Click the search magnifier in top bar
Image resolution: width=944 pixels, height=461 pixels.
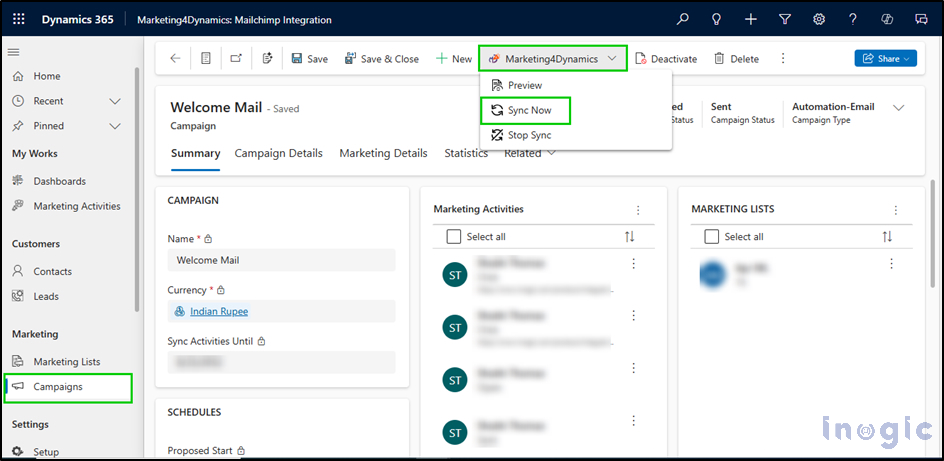682,19
